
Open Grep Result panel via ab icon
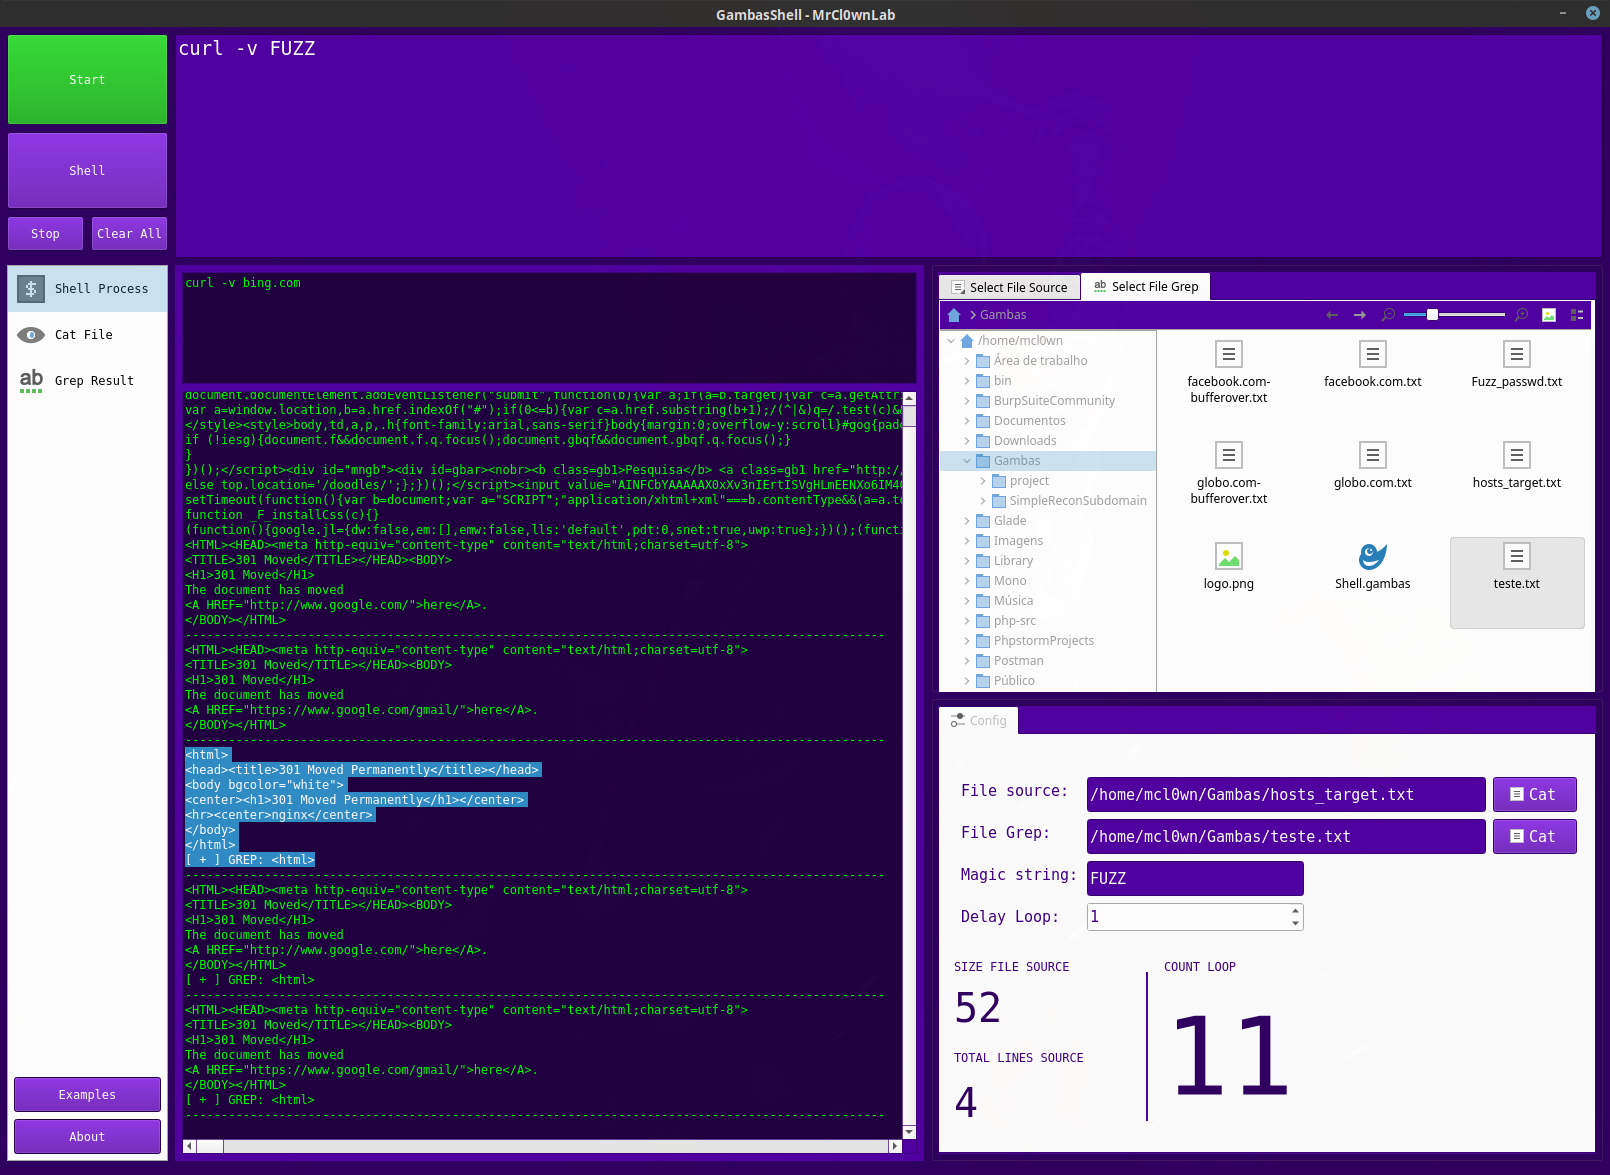31,381
